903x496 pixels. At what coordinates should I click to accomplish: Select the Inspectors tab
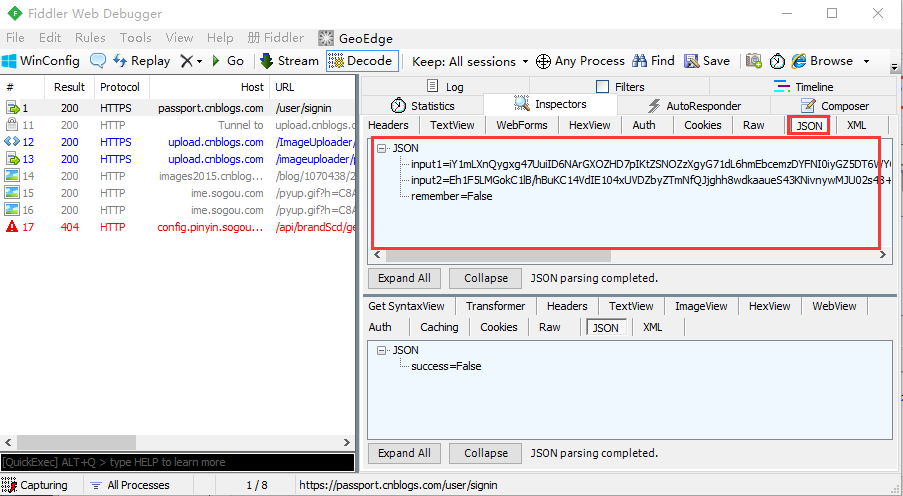(x=550, y=104)
